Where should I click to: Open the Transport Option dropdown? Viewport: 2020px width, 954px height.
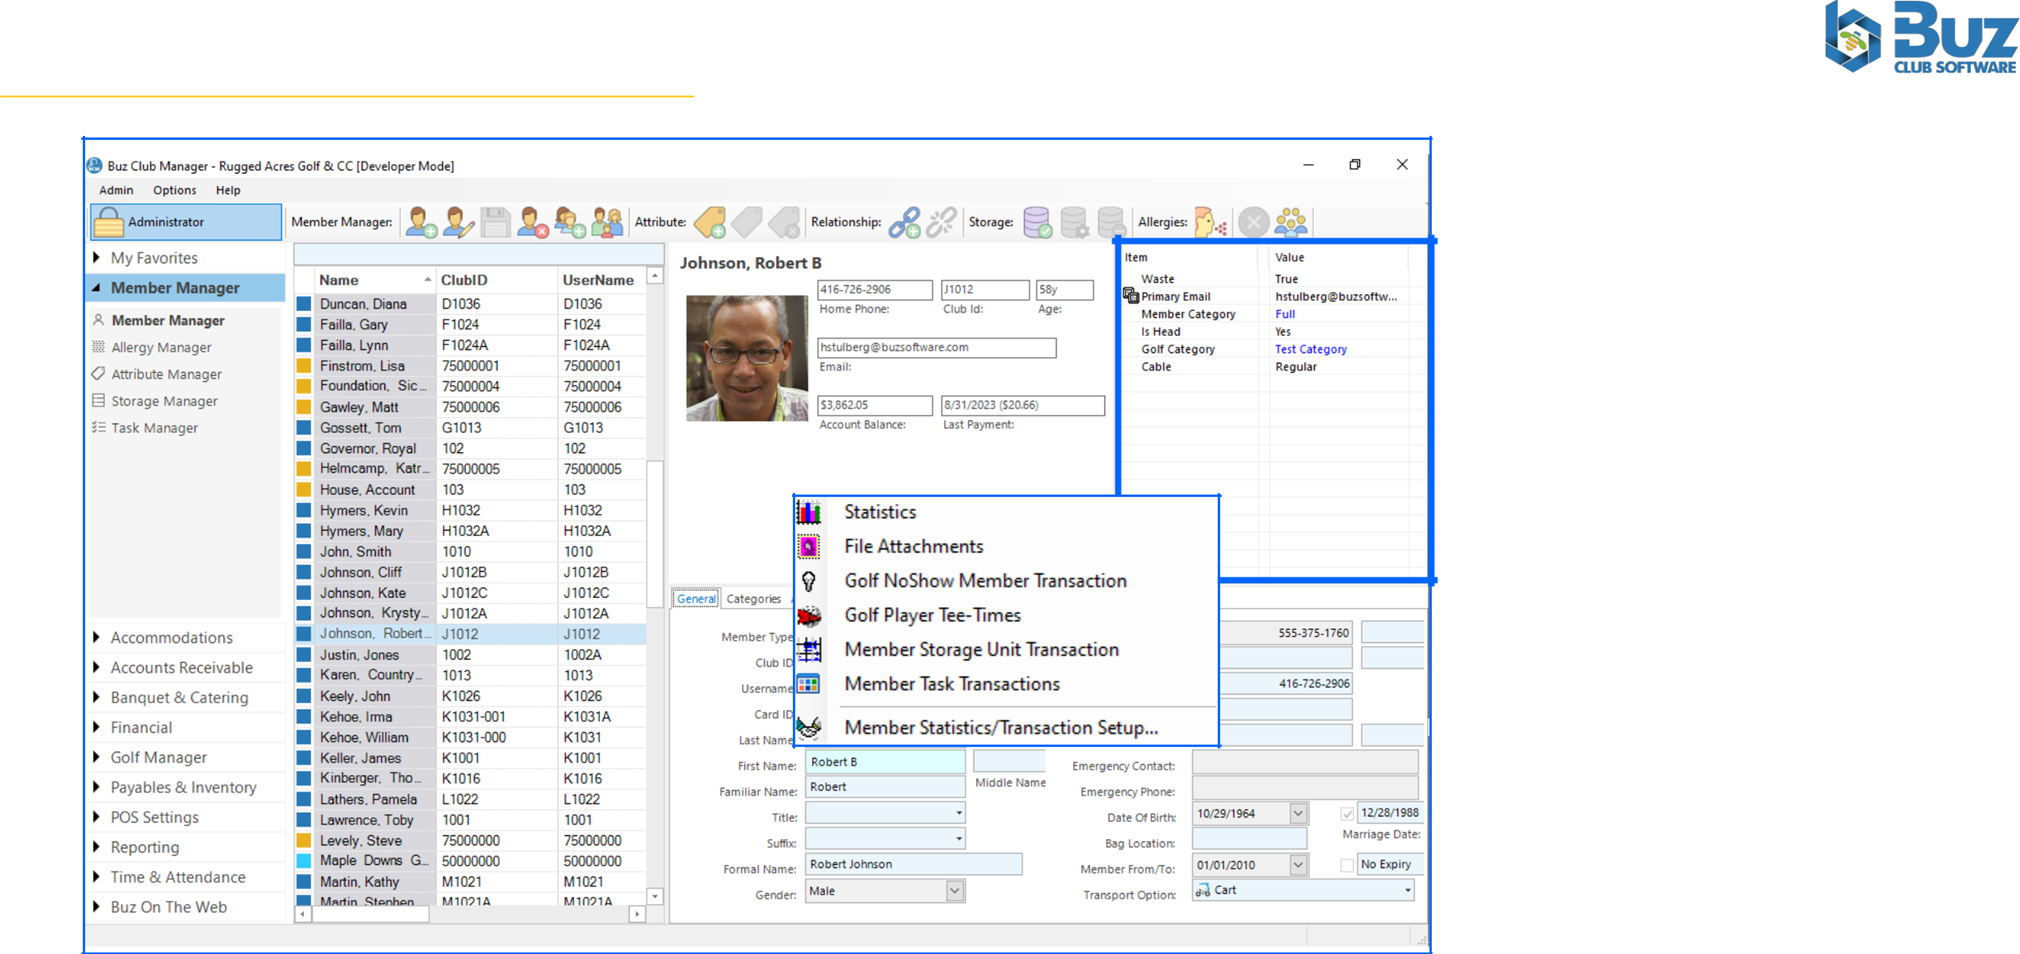pyautogui.click(x=1407, y=890)
